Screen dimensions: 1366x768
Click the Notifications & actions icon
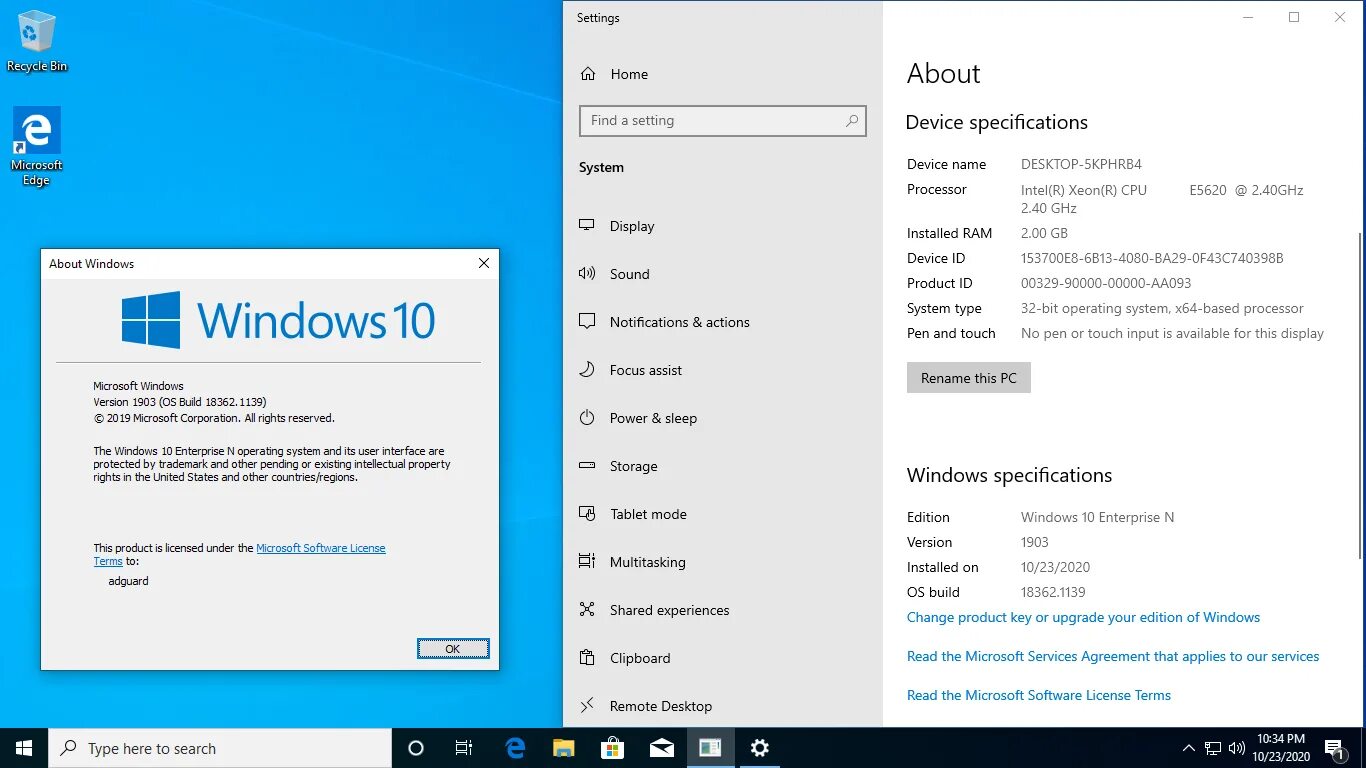[587, 322]
